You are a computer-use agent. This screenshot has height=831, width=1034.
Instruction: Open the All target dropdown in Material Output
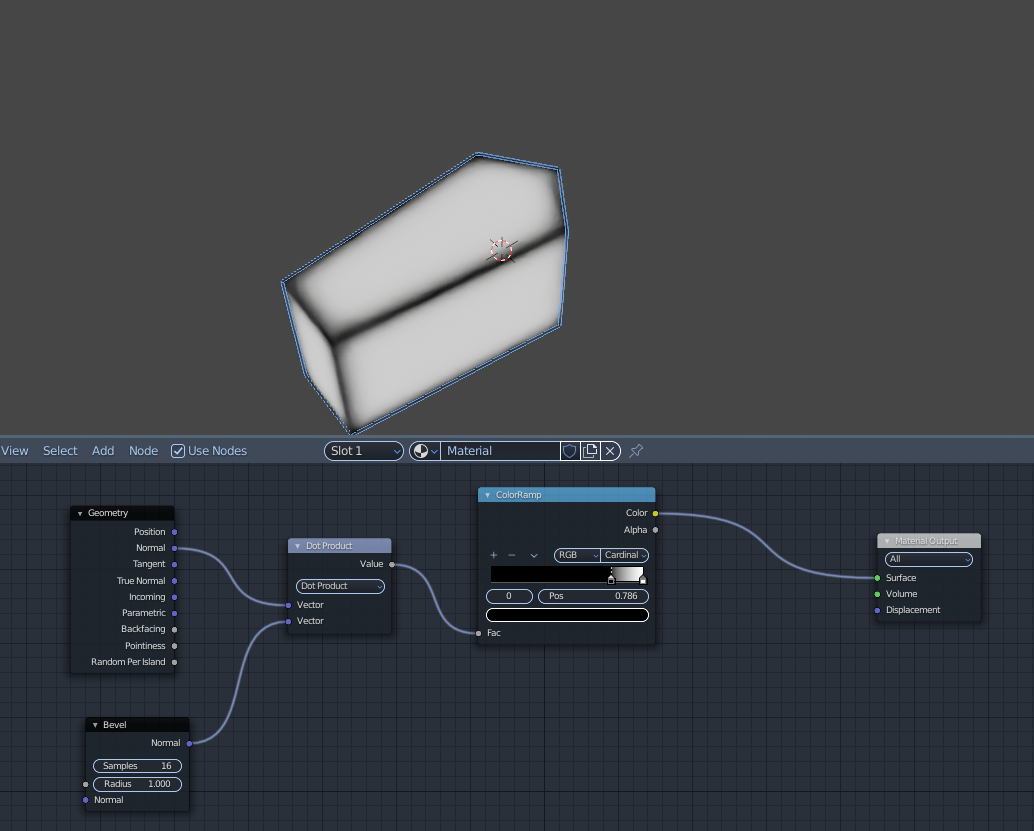[928, 559]
